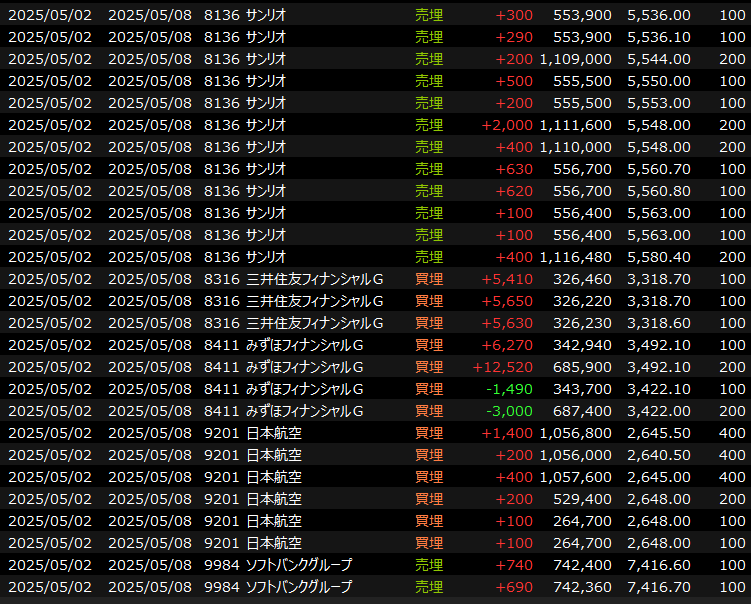
Task: Click the 529,400 amount cell
Action: coord(582,499)
